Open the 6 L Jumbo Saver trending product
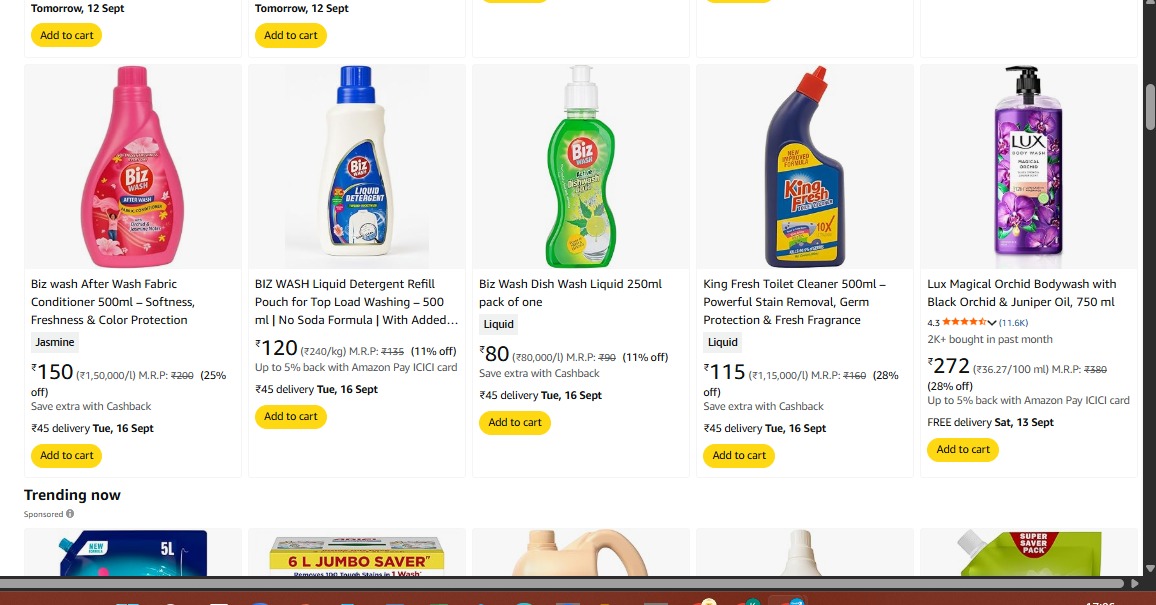This screenshot has width=1156, height=605. (x=357, y=553)
